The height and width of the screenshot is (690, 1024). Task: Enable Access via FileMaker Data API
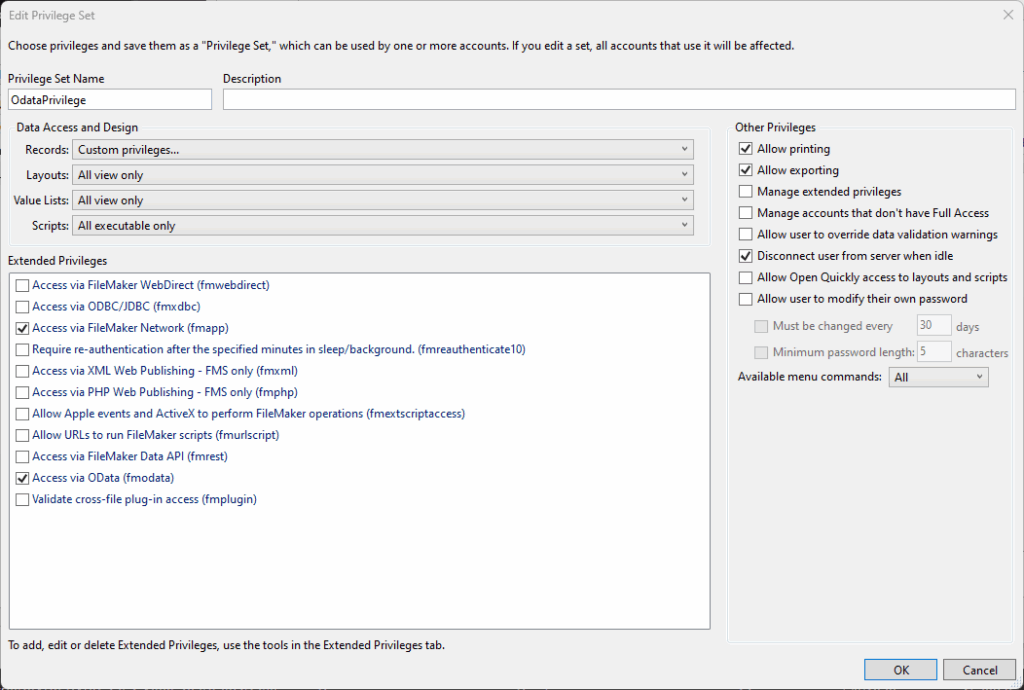(x=23, y=457)
